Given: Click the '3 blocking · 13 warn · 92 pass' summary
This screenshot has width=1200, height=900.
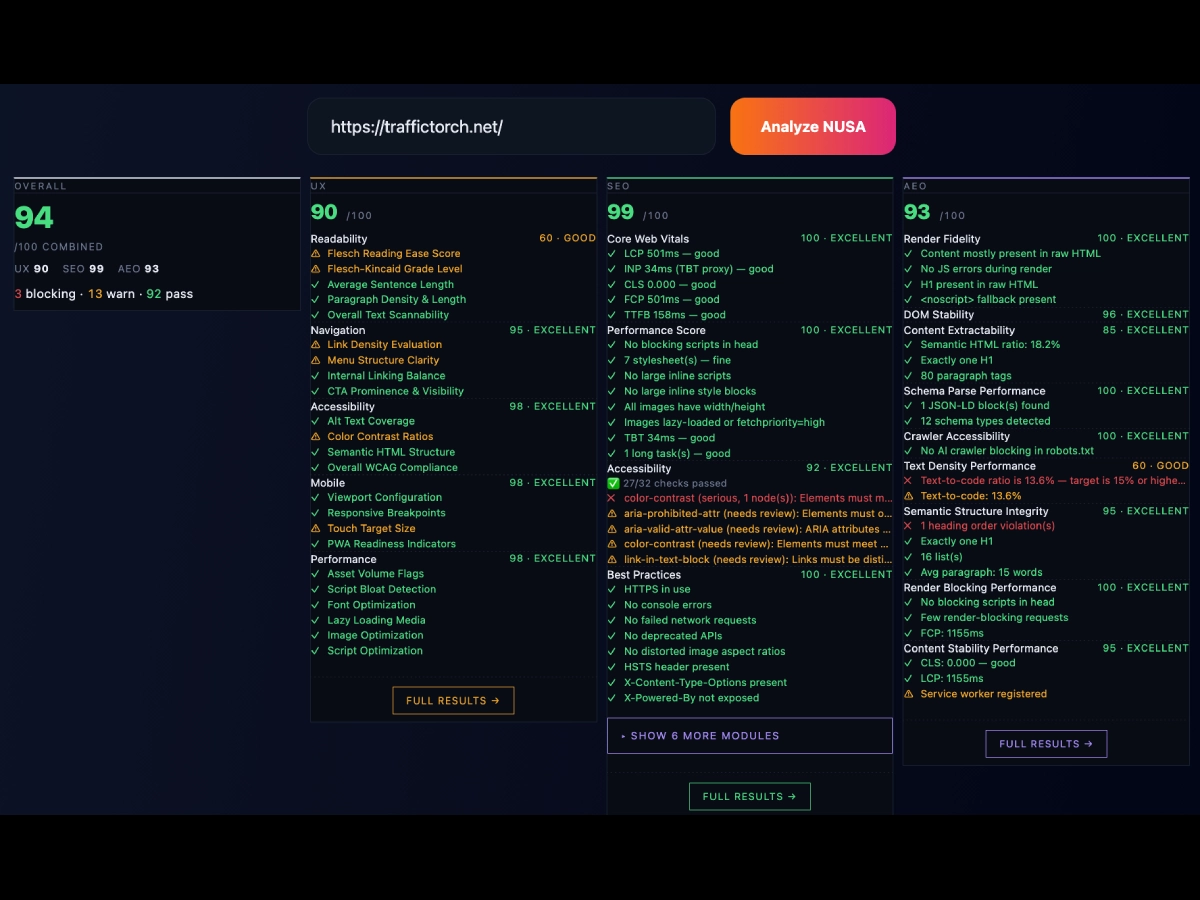Looking at the screenshot, I should pos(104,294).
